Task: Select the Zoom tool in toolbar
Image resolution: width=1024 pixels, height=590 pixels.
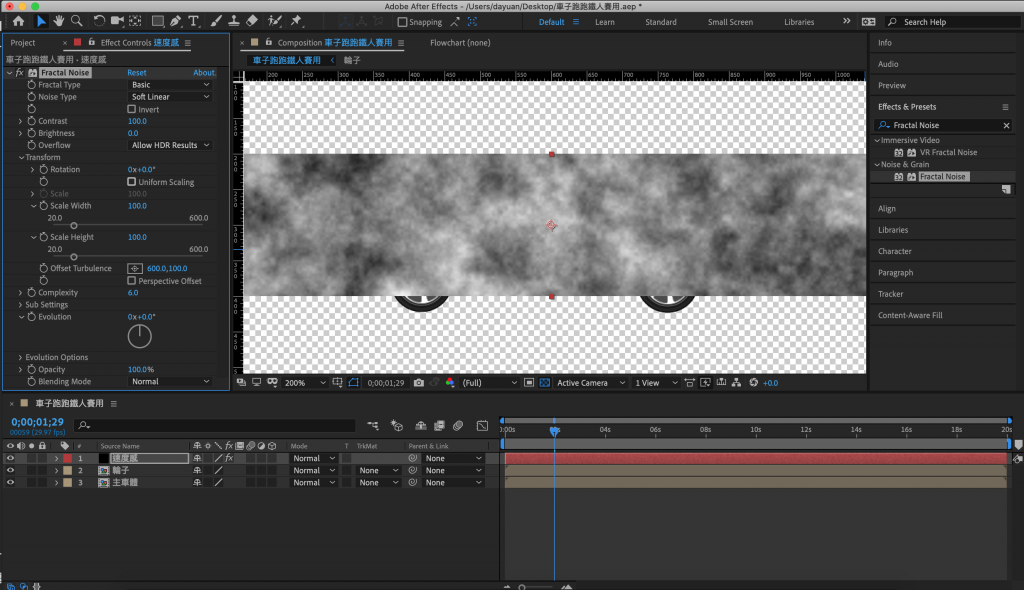Action: pos(77,21)
